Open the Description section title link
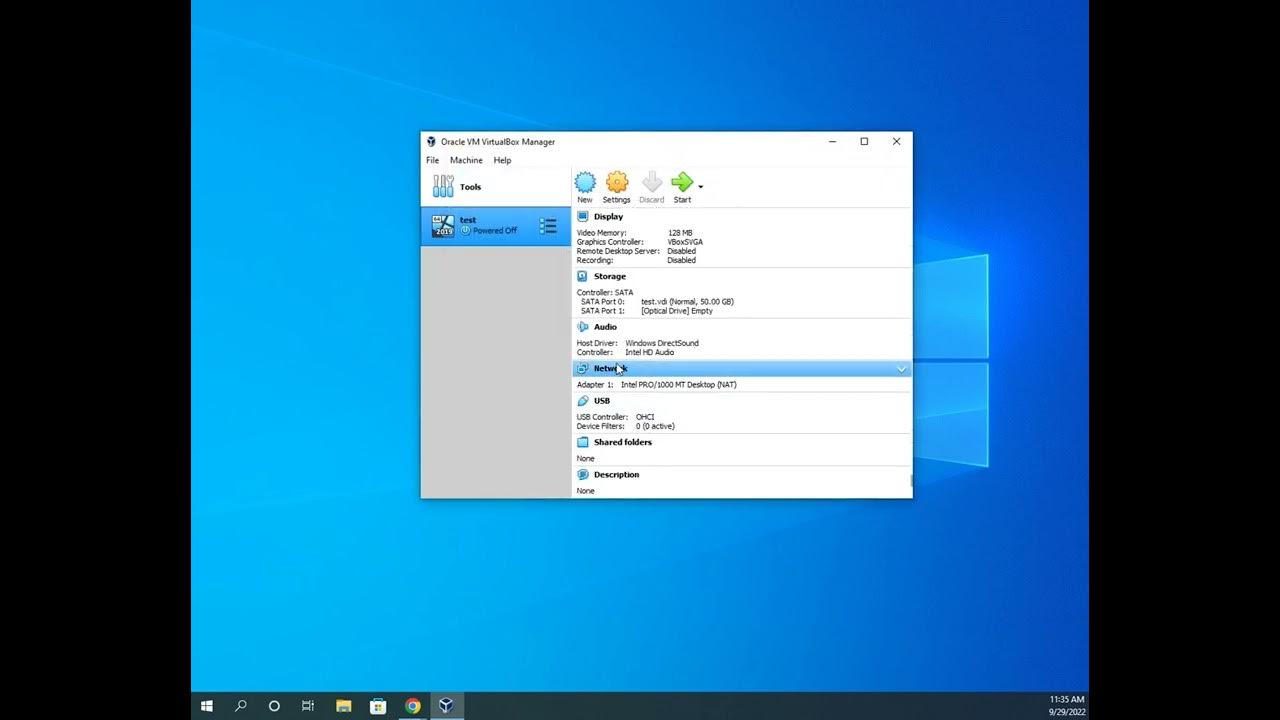This screenshot has height=720, width=1280. tap(616, 474)
